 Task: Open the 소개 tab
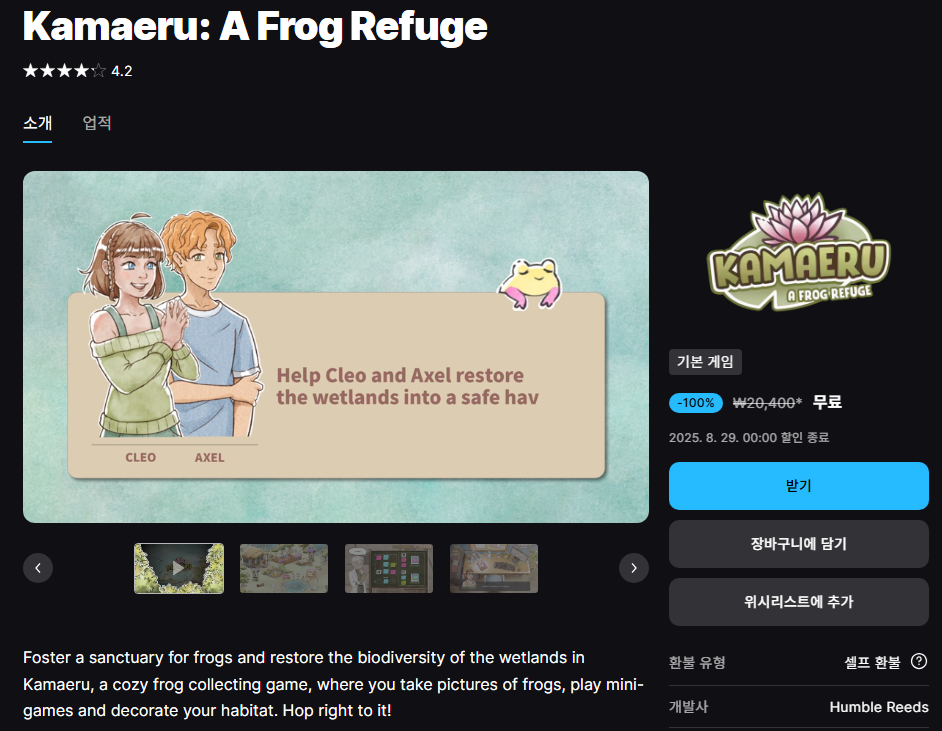tap(37, 123)
